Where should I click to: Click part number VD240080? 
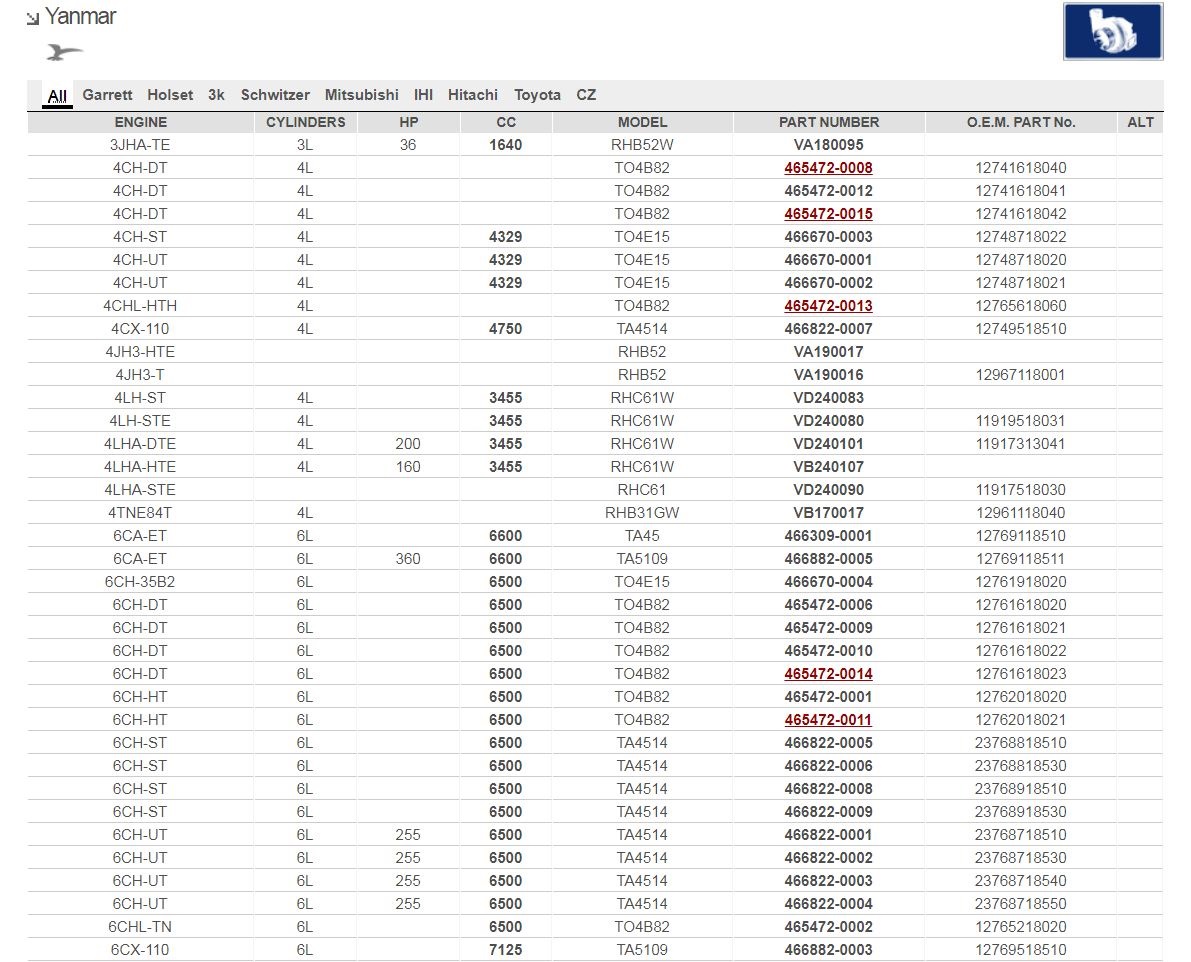[828, 421]
